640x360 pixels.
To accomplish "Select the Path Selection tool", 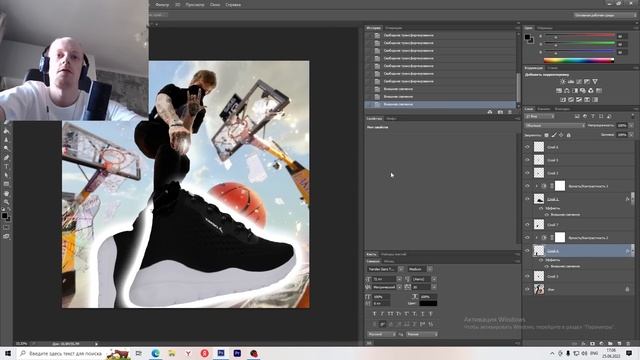I will 7,175.
